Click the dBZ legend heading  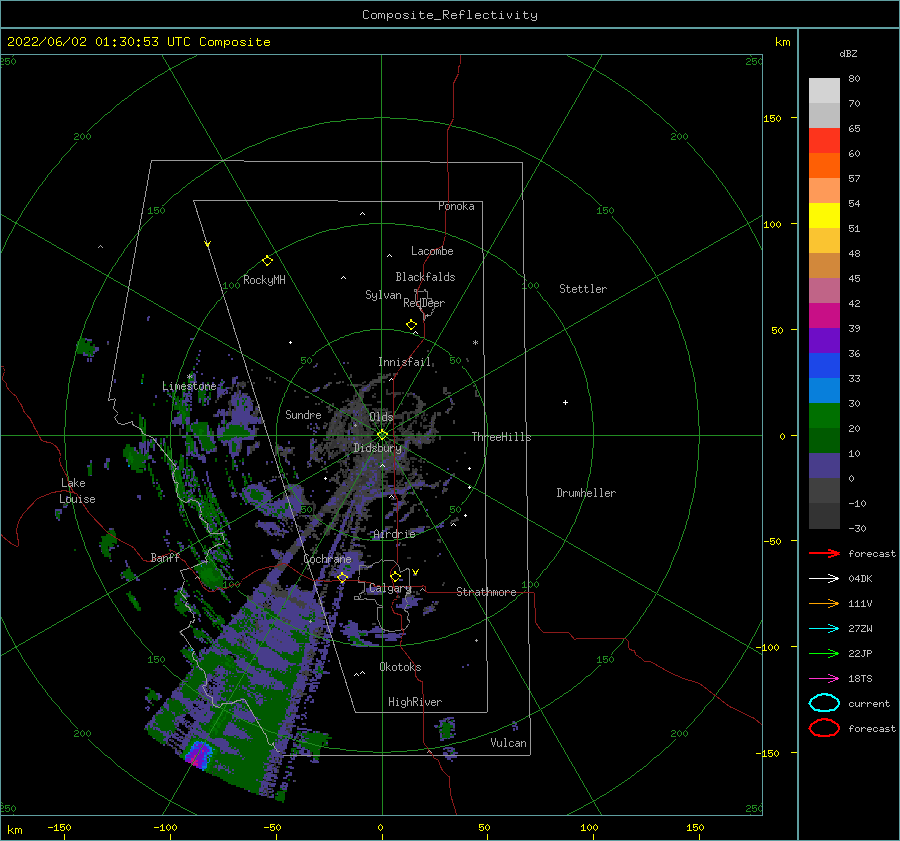click(848, 53)
